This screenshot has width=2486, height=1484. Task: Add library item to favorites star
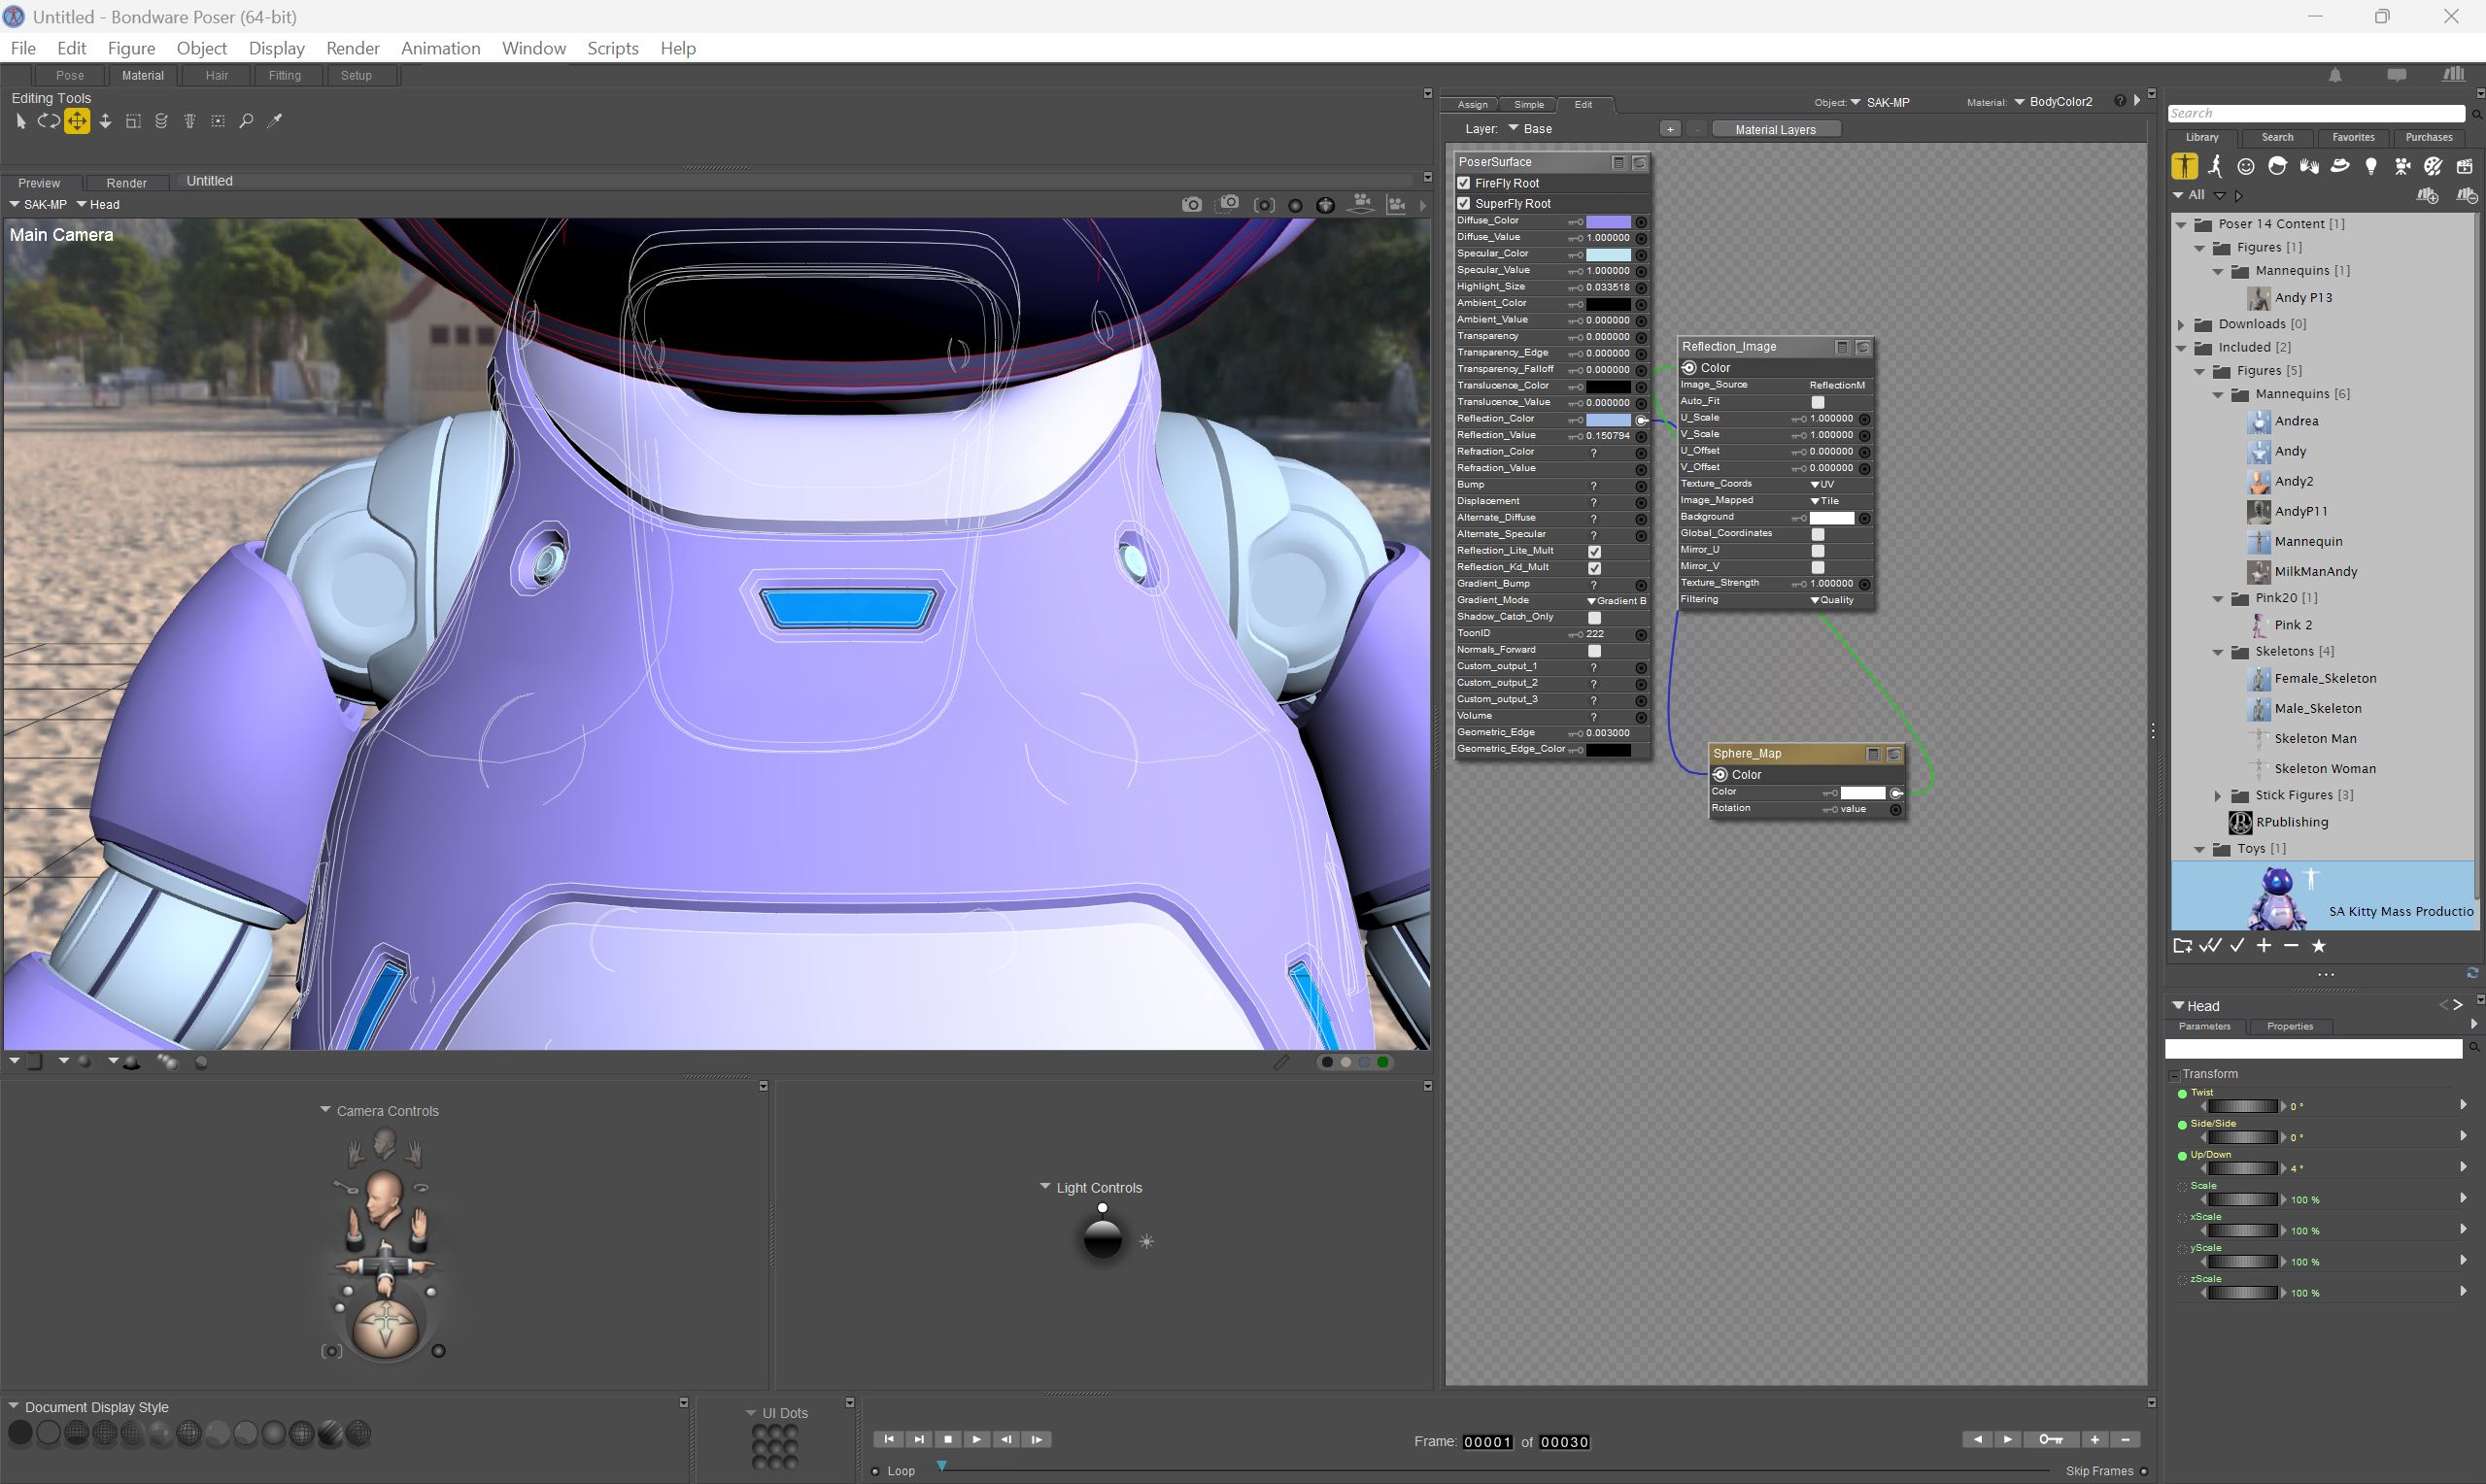[2318, 946]
